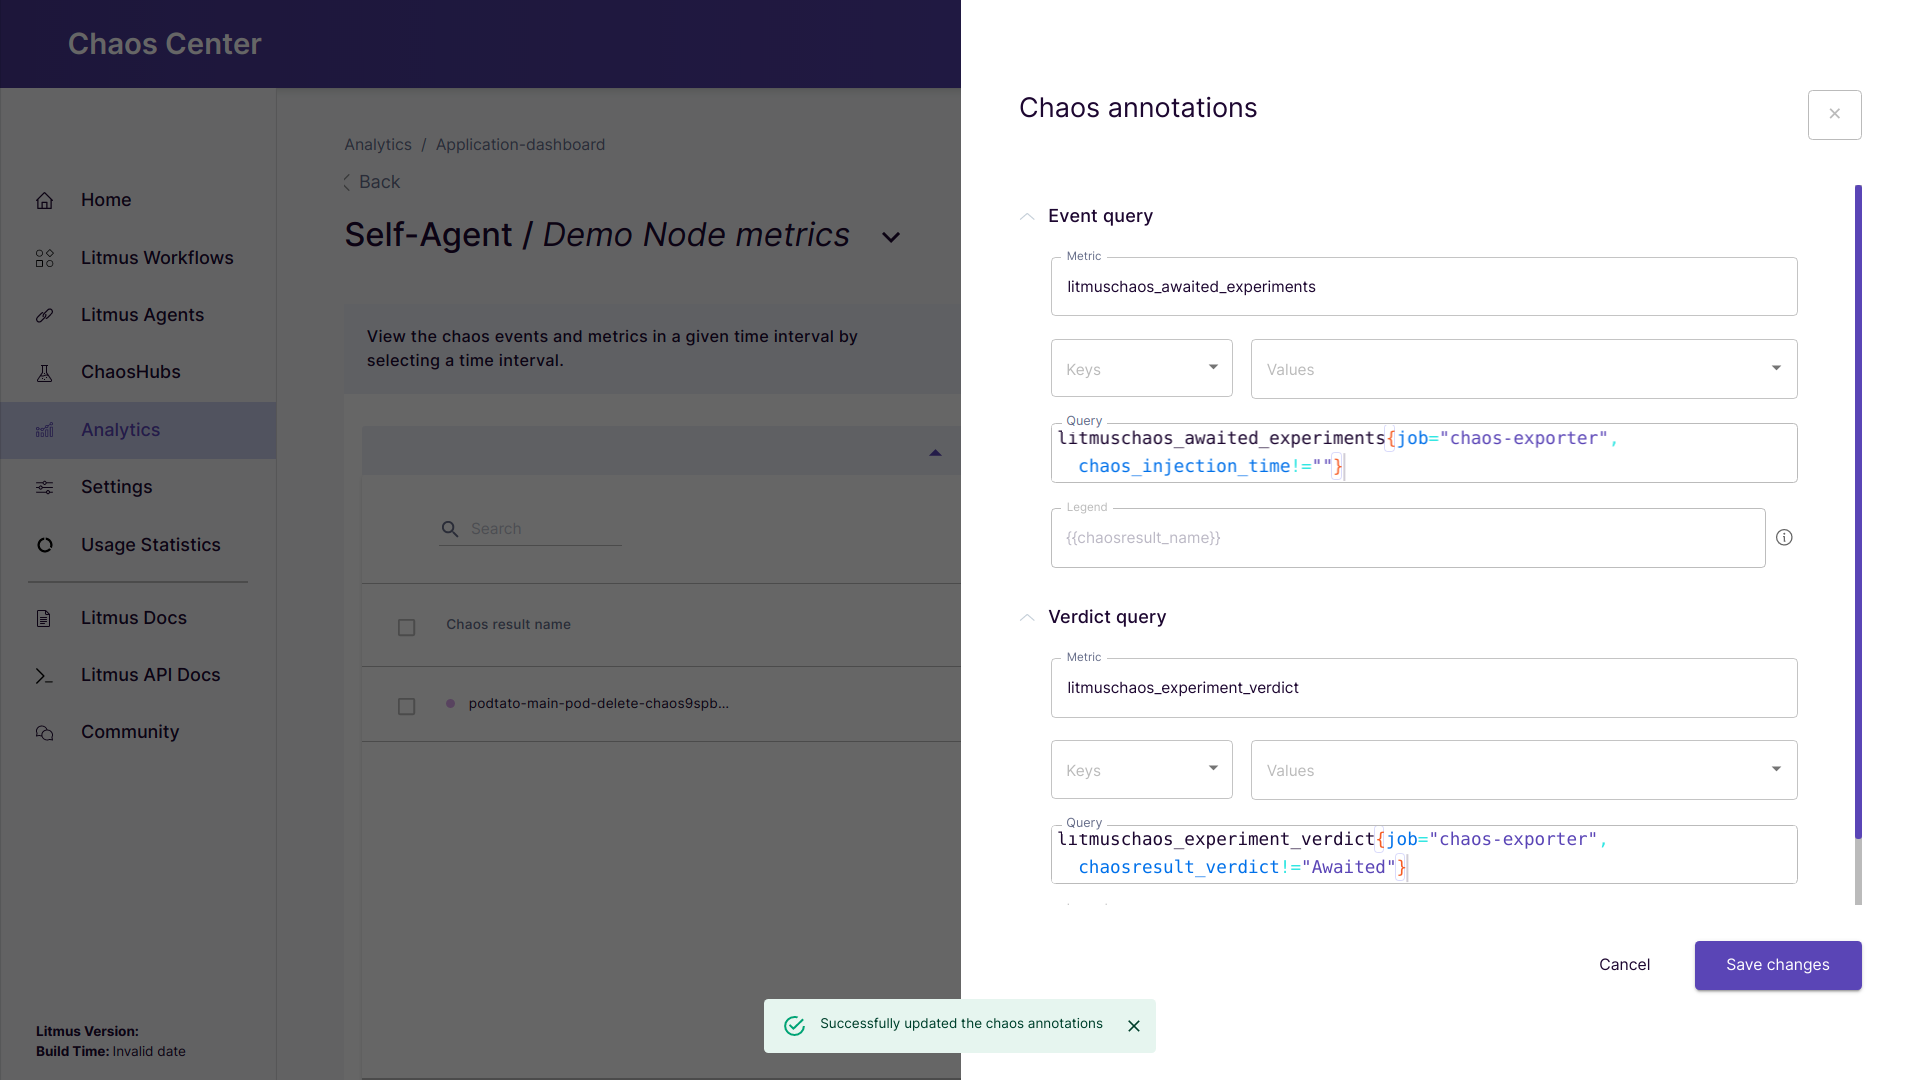Open the Event query Keys dropdown
Viewport: 1920px width, 1080px height.
(x=1141, y=369)
